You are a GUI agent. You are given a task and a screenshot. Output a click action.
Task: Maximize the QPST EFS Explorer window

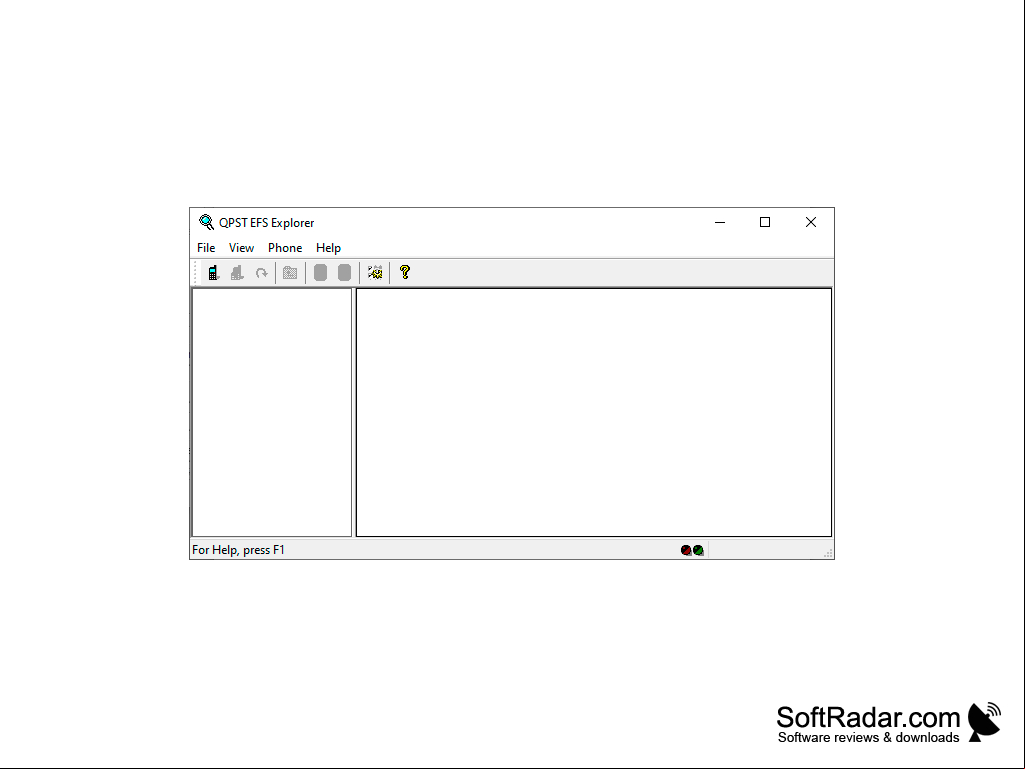tap(765, 222)
